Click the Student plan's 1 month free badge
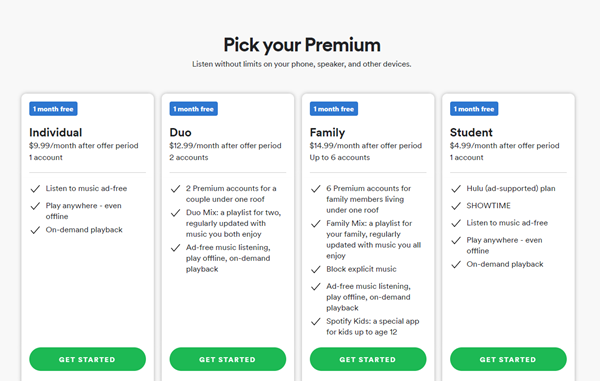 coord(474,109)
